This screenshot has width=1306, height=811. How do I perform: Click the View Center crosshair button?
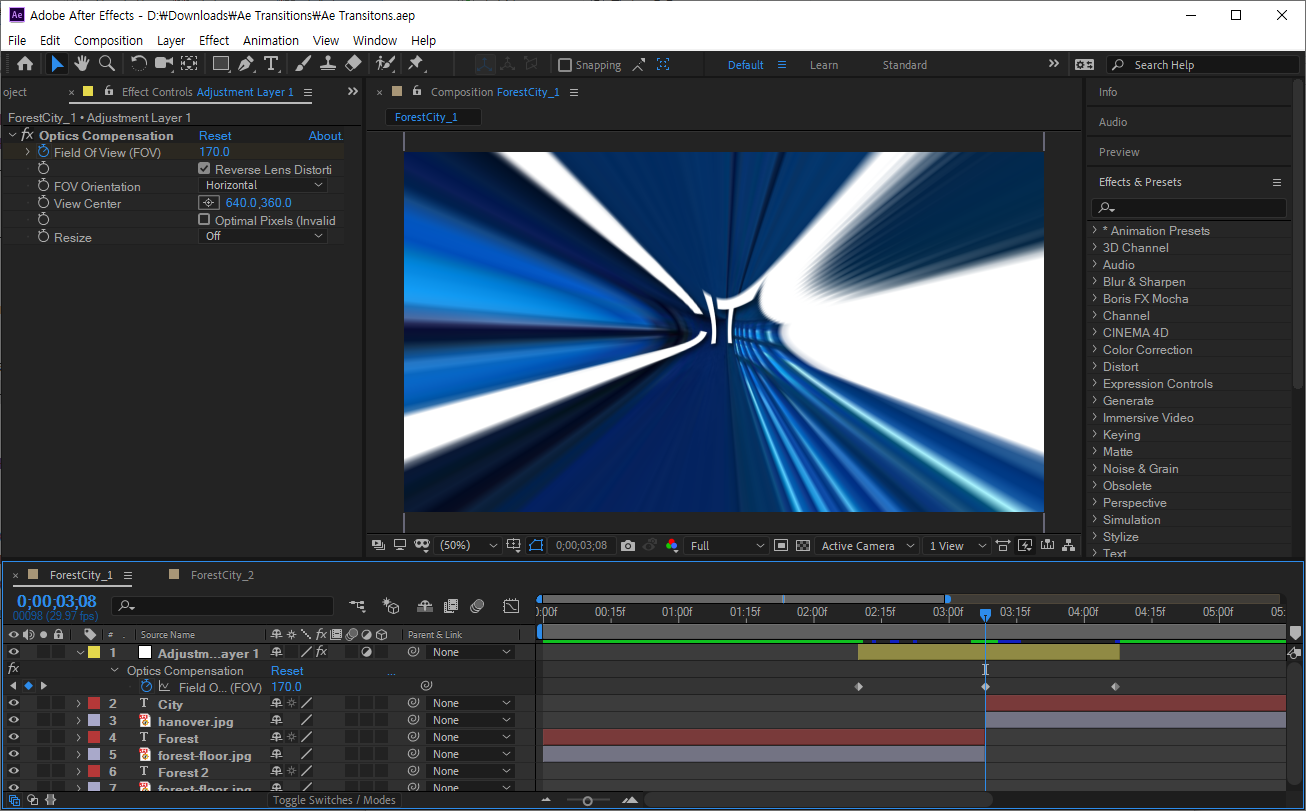click(x=209, y=203)
